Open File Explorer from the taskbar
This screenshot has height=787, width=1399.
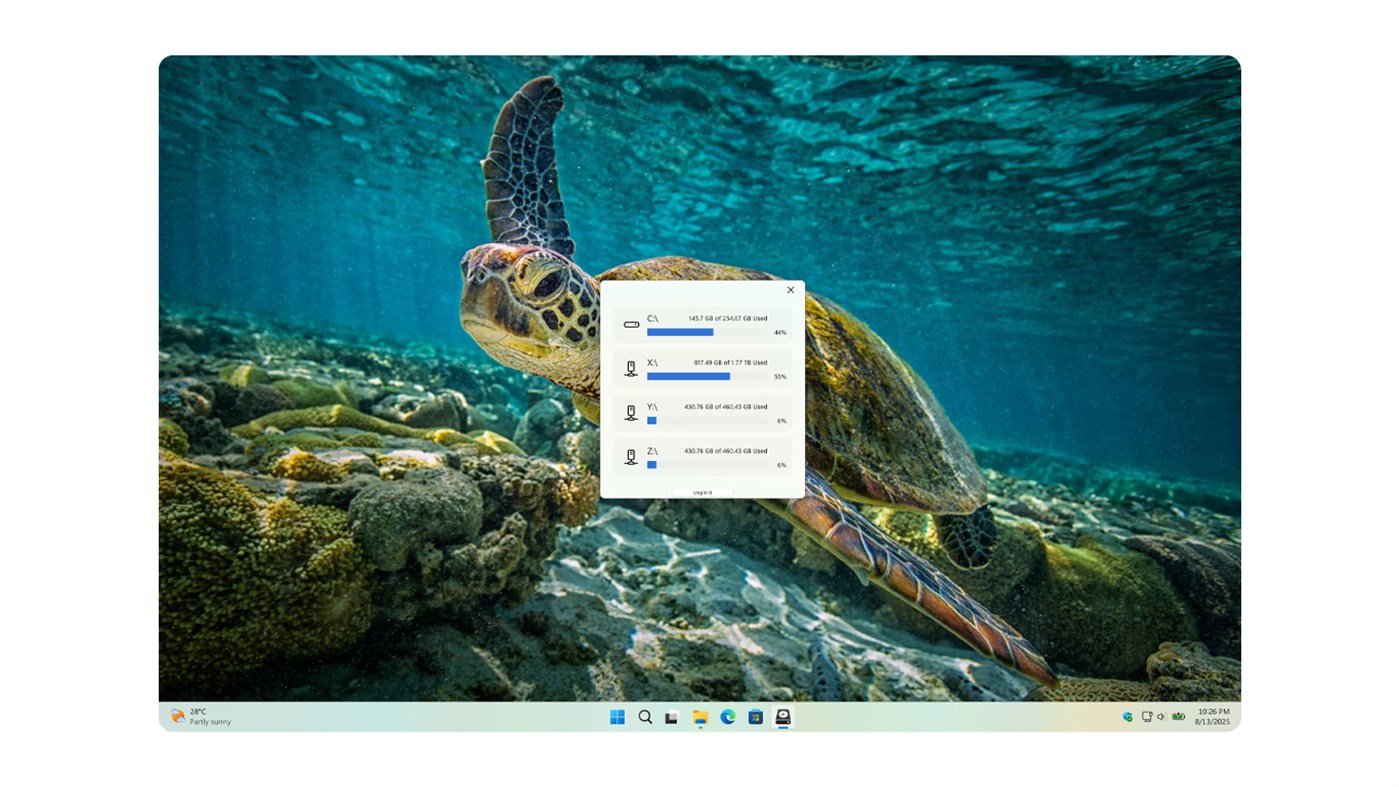[700, 716]
